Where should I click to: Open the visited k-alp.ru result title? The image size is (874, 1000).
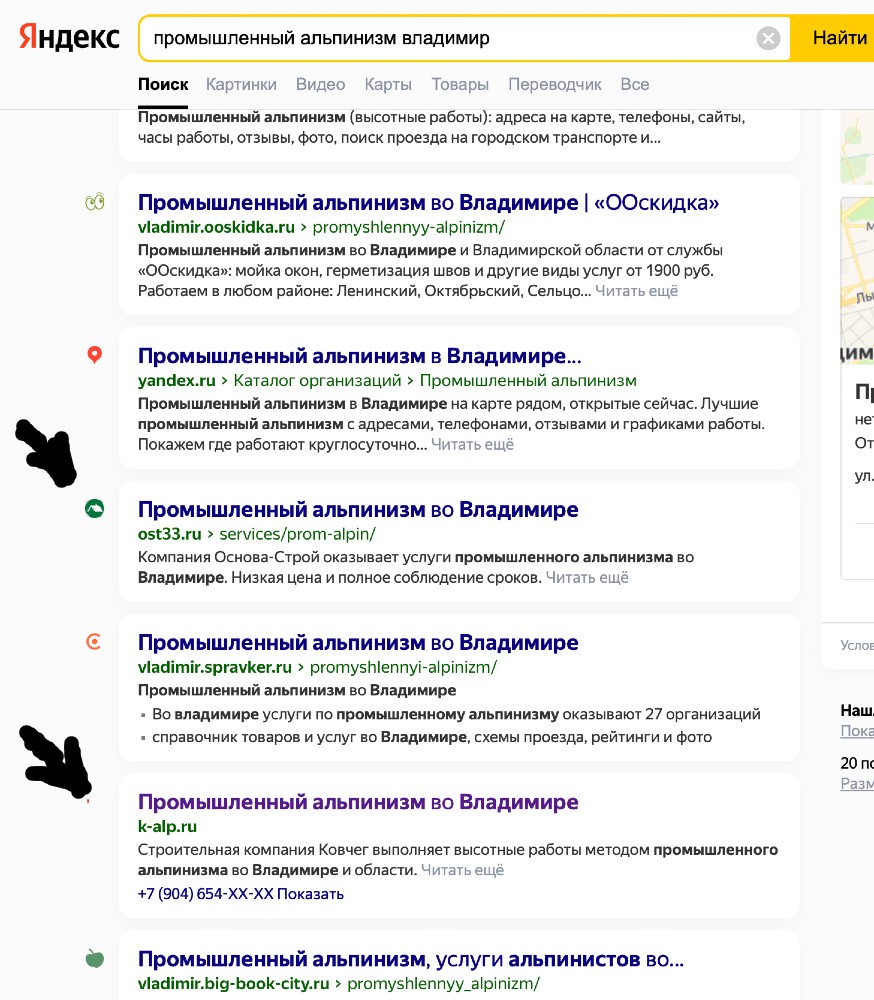358,802
